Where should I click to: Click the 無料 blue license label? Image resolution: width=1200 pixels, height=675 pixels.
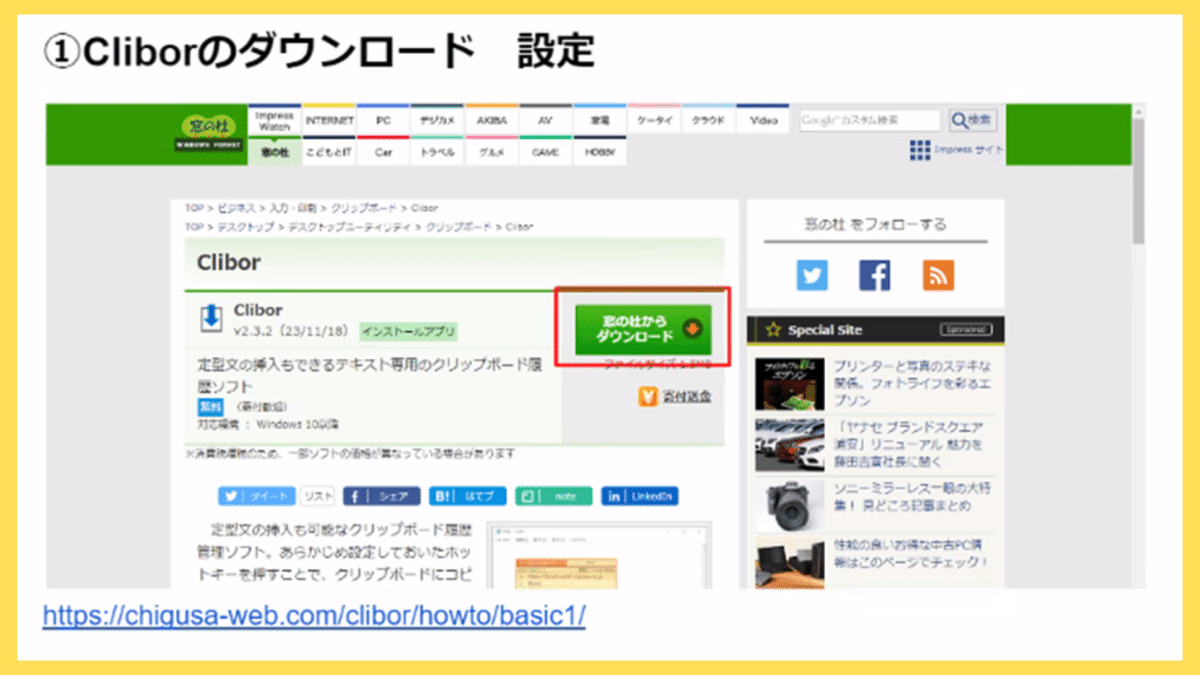pyautogui.click(x=210, y=407)
